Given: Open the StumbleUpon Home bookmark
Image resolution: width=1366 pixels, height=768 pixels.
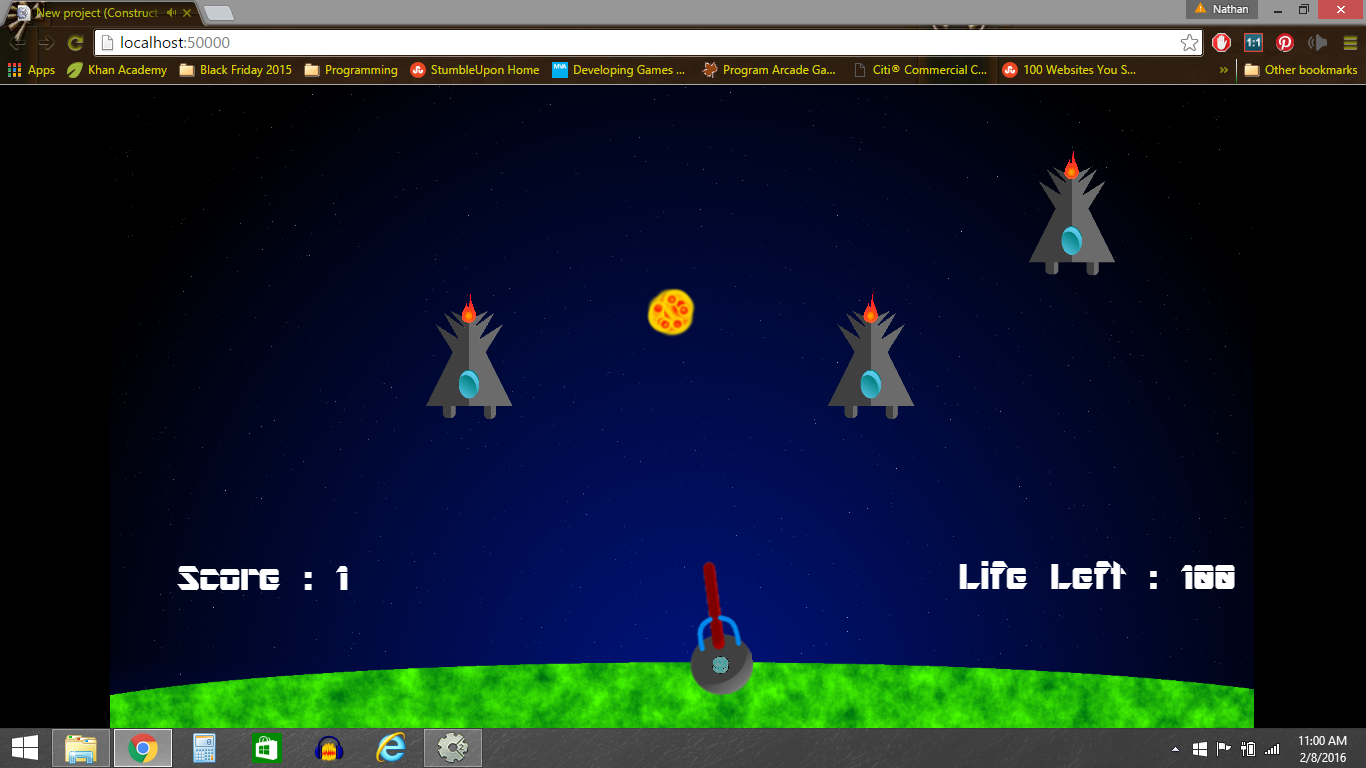Looking at the screenshot, I should coord(475,70).
